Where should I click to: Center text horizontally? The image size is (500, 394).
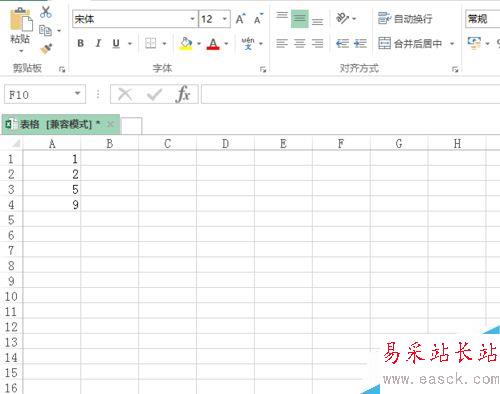coord(300,43)
